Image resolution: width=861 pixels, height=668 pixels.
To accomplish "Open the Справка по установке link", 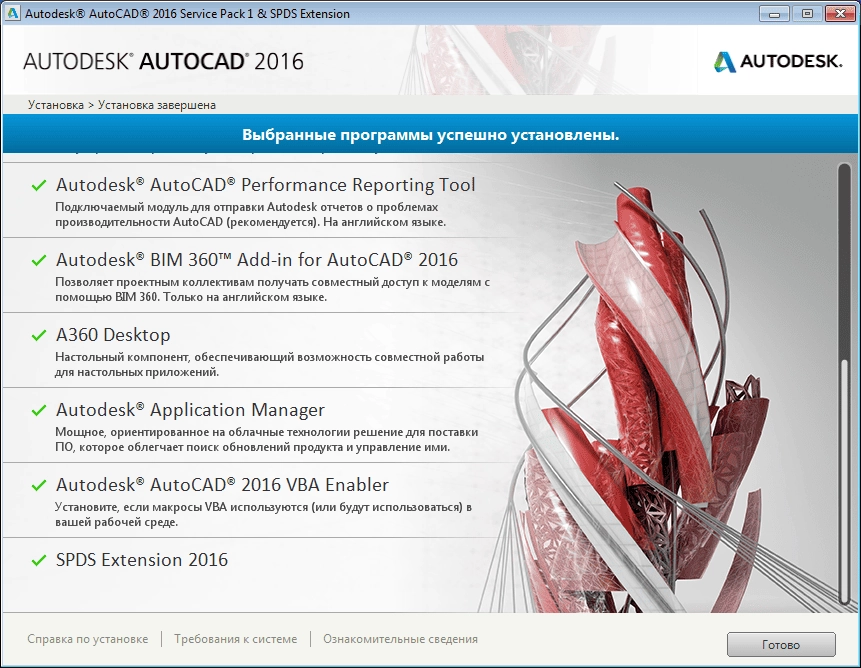I will coord(88,639).
